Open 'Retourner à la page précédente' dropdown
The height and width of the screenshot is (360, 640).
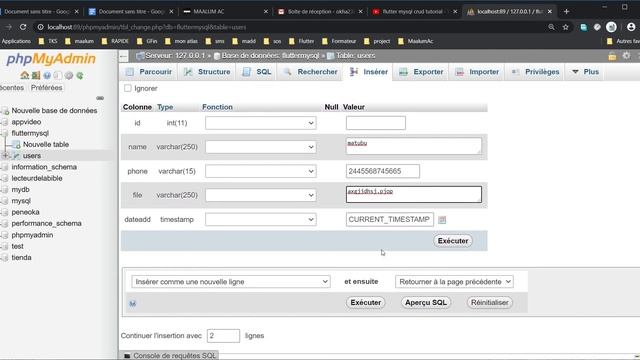[x=454, y=282]
